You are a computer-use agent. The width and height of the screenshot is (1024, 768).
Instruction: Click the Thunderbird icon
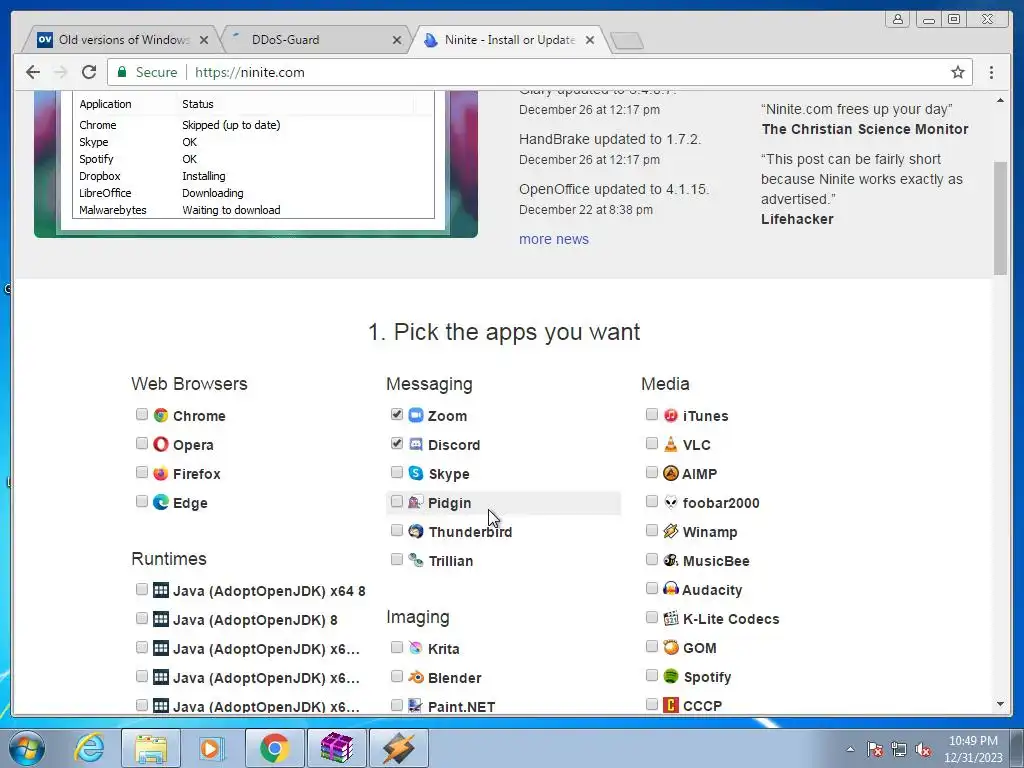click(416, 531)
